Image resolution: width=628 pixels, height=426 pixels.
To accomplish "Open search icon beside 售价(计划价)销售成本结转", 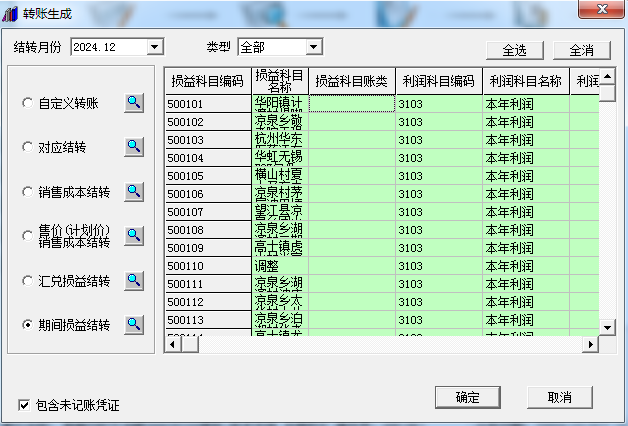I will click(134, 236).
